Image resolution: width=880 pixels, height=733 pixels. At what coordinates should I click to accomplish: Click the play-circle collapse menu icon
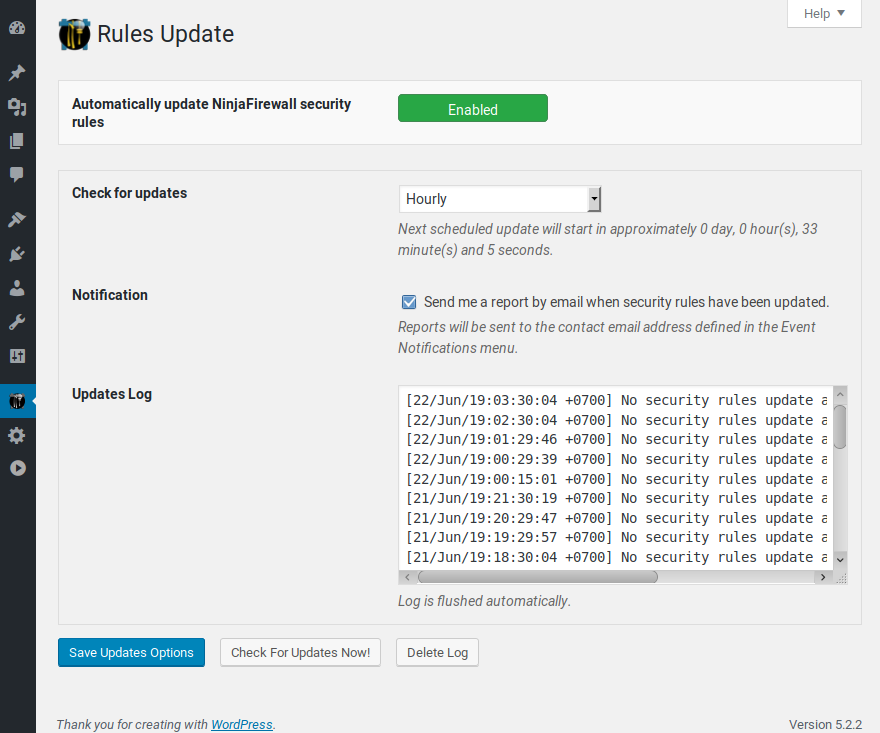[17, 468]
